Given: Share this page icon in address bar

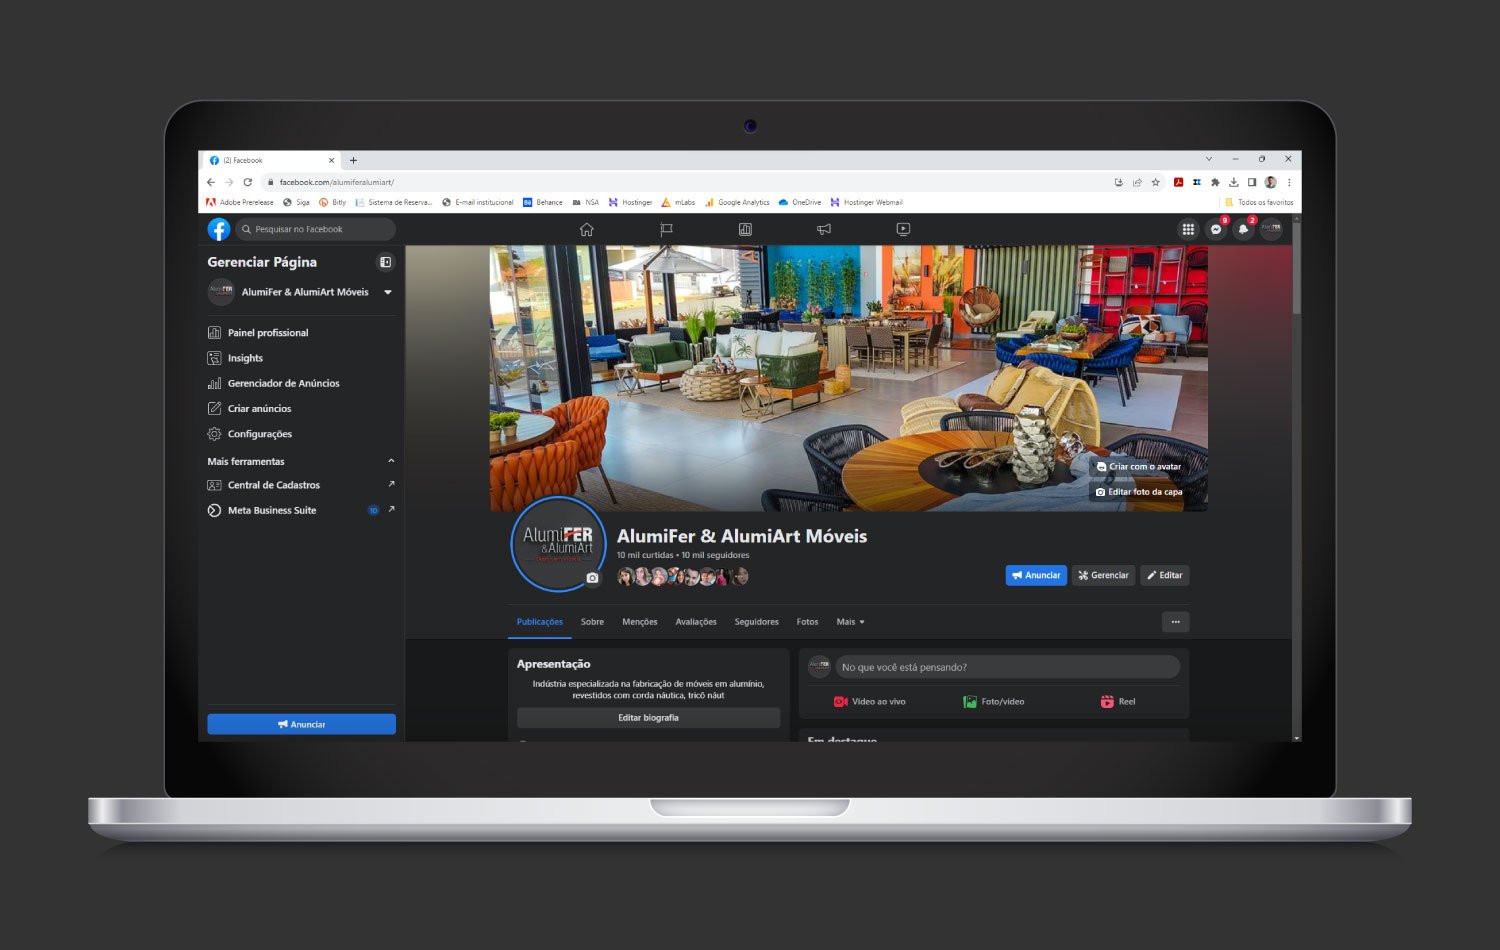Looking at the screenshot, I should (1137, 182).
